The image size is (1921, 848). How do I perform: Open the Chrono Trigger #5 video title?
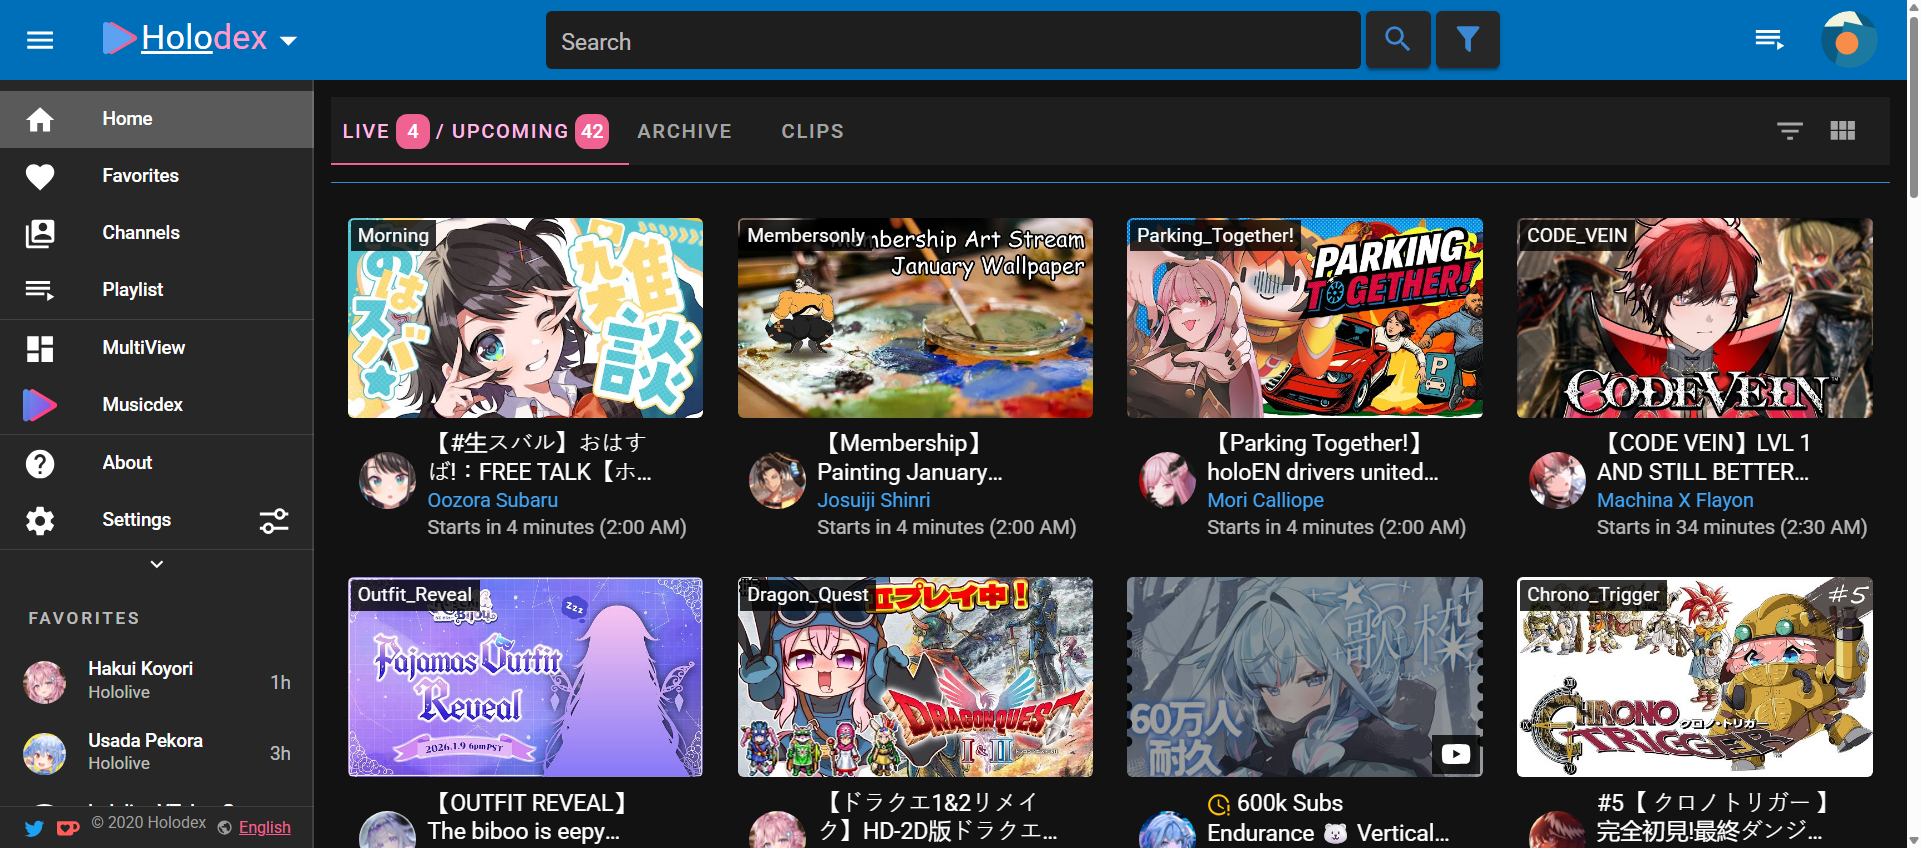click(1713, 817)
